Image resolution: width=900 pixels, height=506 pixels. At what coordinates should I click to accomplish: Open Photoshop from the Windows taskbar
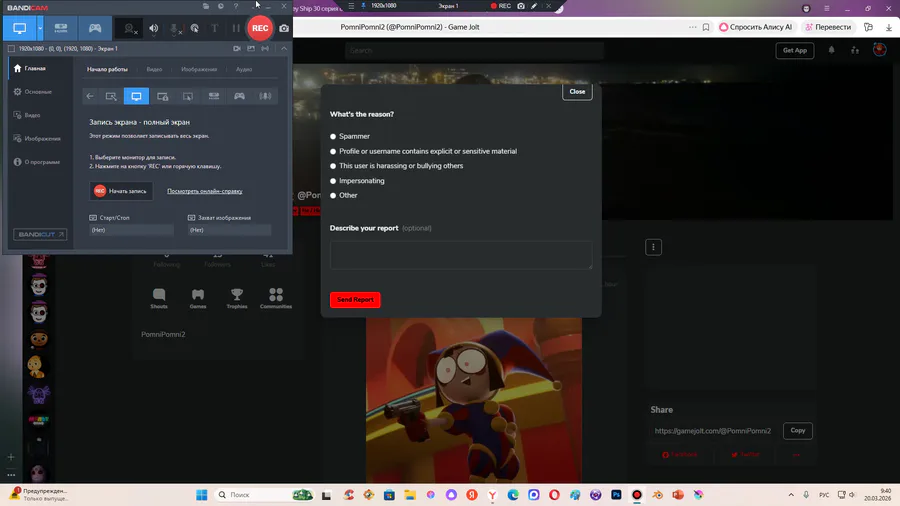[x=616, y=495]
